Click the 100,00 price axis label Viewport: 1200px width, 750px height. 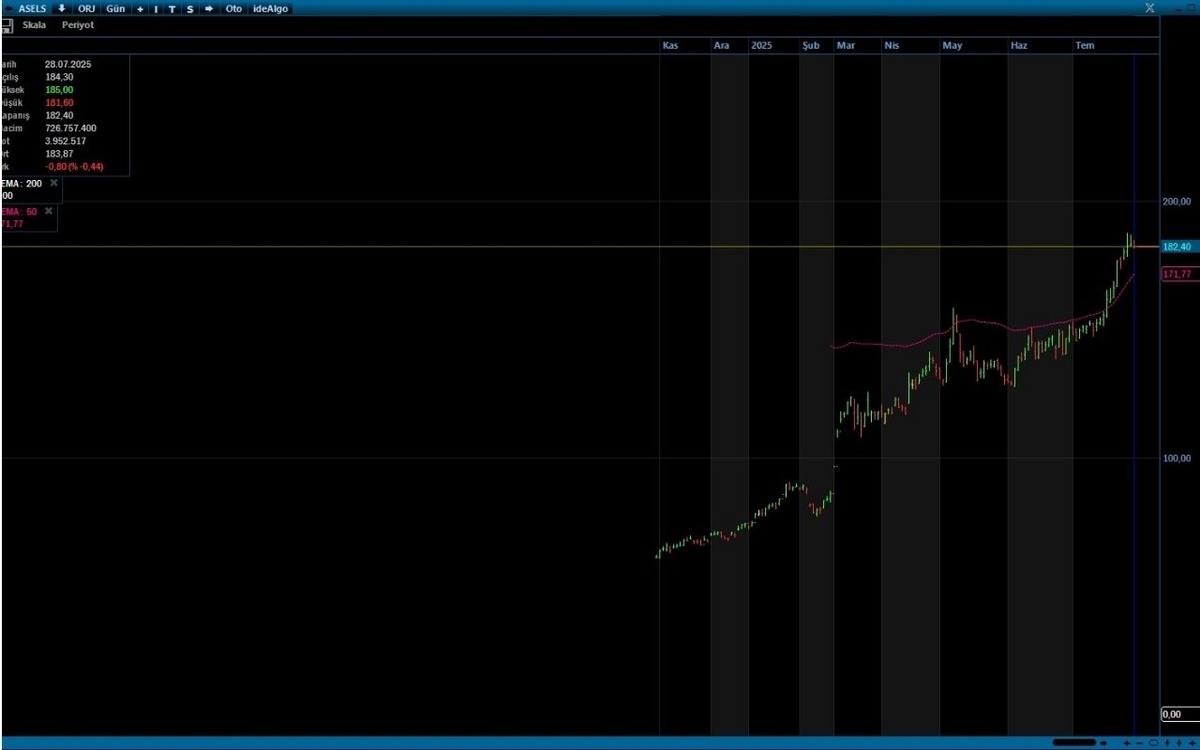click(1177, 458)
